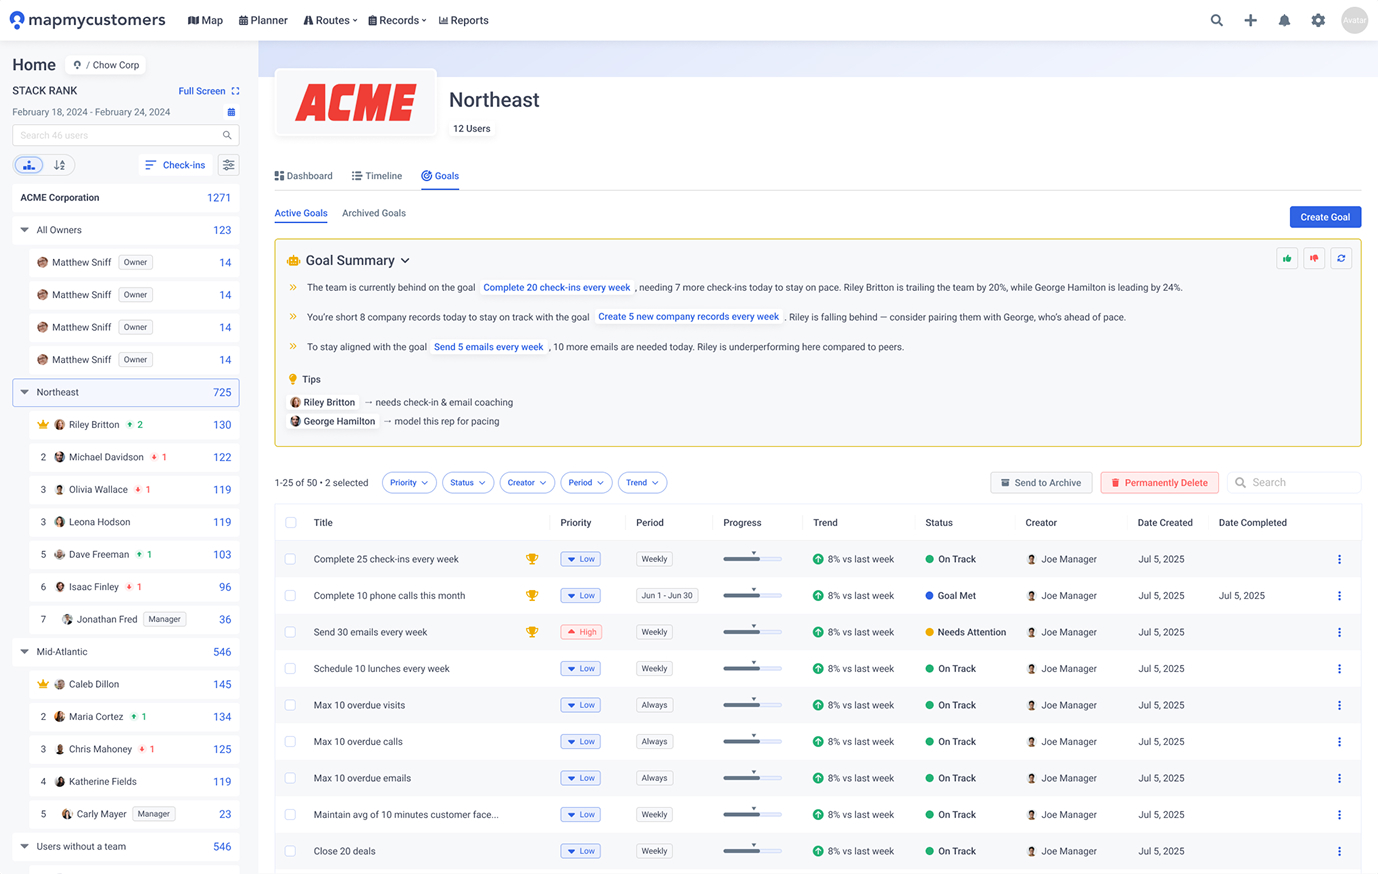
Task: Tick checkbox for Close 20 deals
Action: click(x=290, y=852)
